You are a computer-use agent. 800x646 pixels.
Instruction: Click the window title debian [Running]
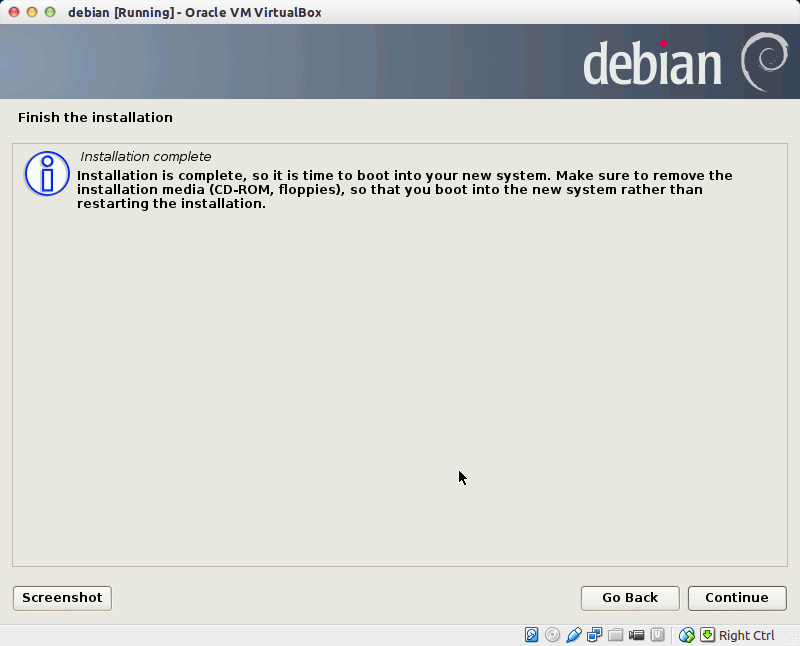[x=195, y=12]
